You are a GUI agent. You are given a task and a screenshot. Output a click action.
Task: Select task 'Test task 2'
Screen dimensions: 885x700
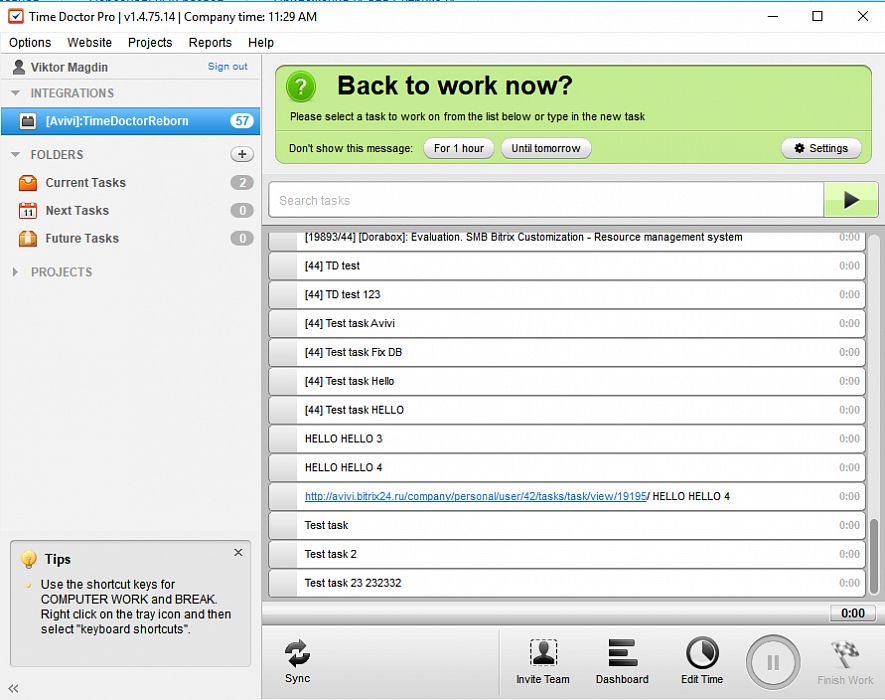567,554
